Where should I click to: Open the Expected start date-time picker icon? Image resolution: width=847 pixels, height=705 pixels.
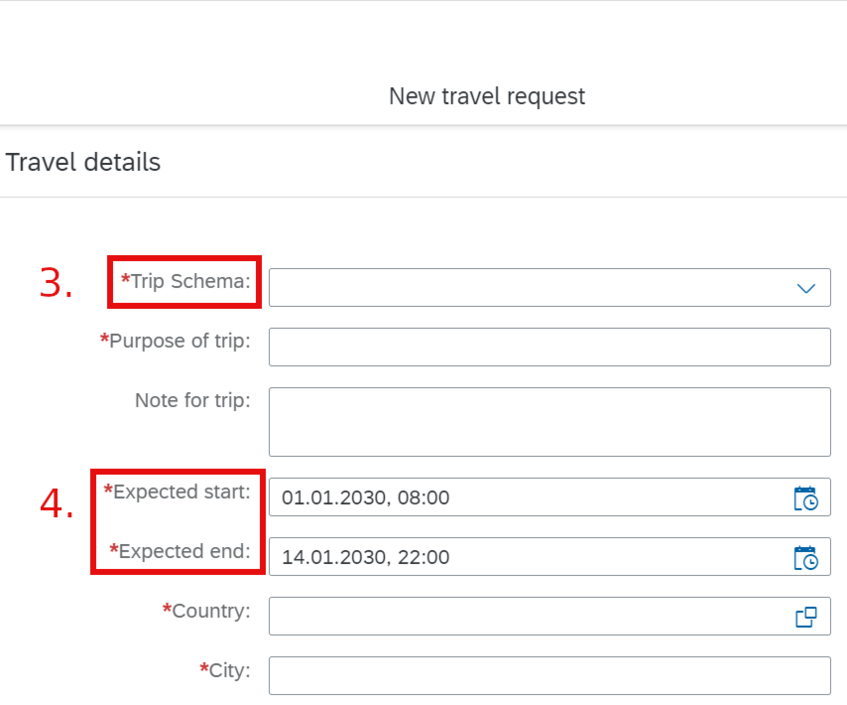pos(805,498)
